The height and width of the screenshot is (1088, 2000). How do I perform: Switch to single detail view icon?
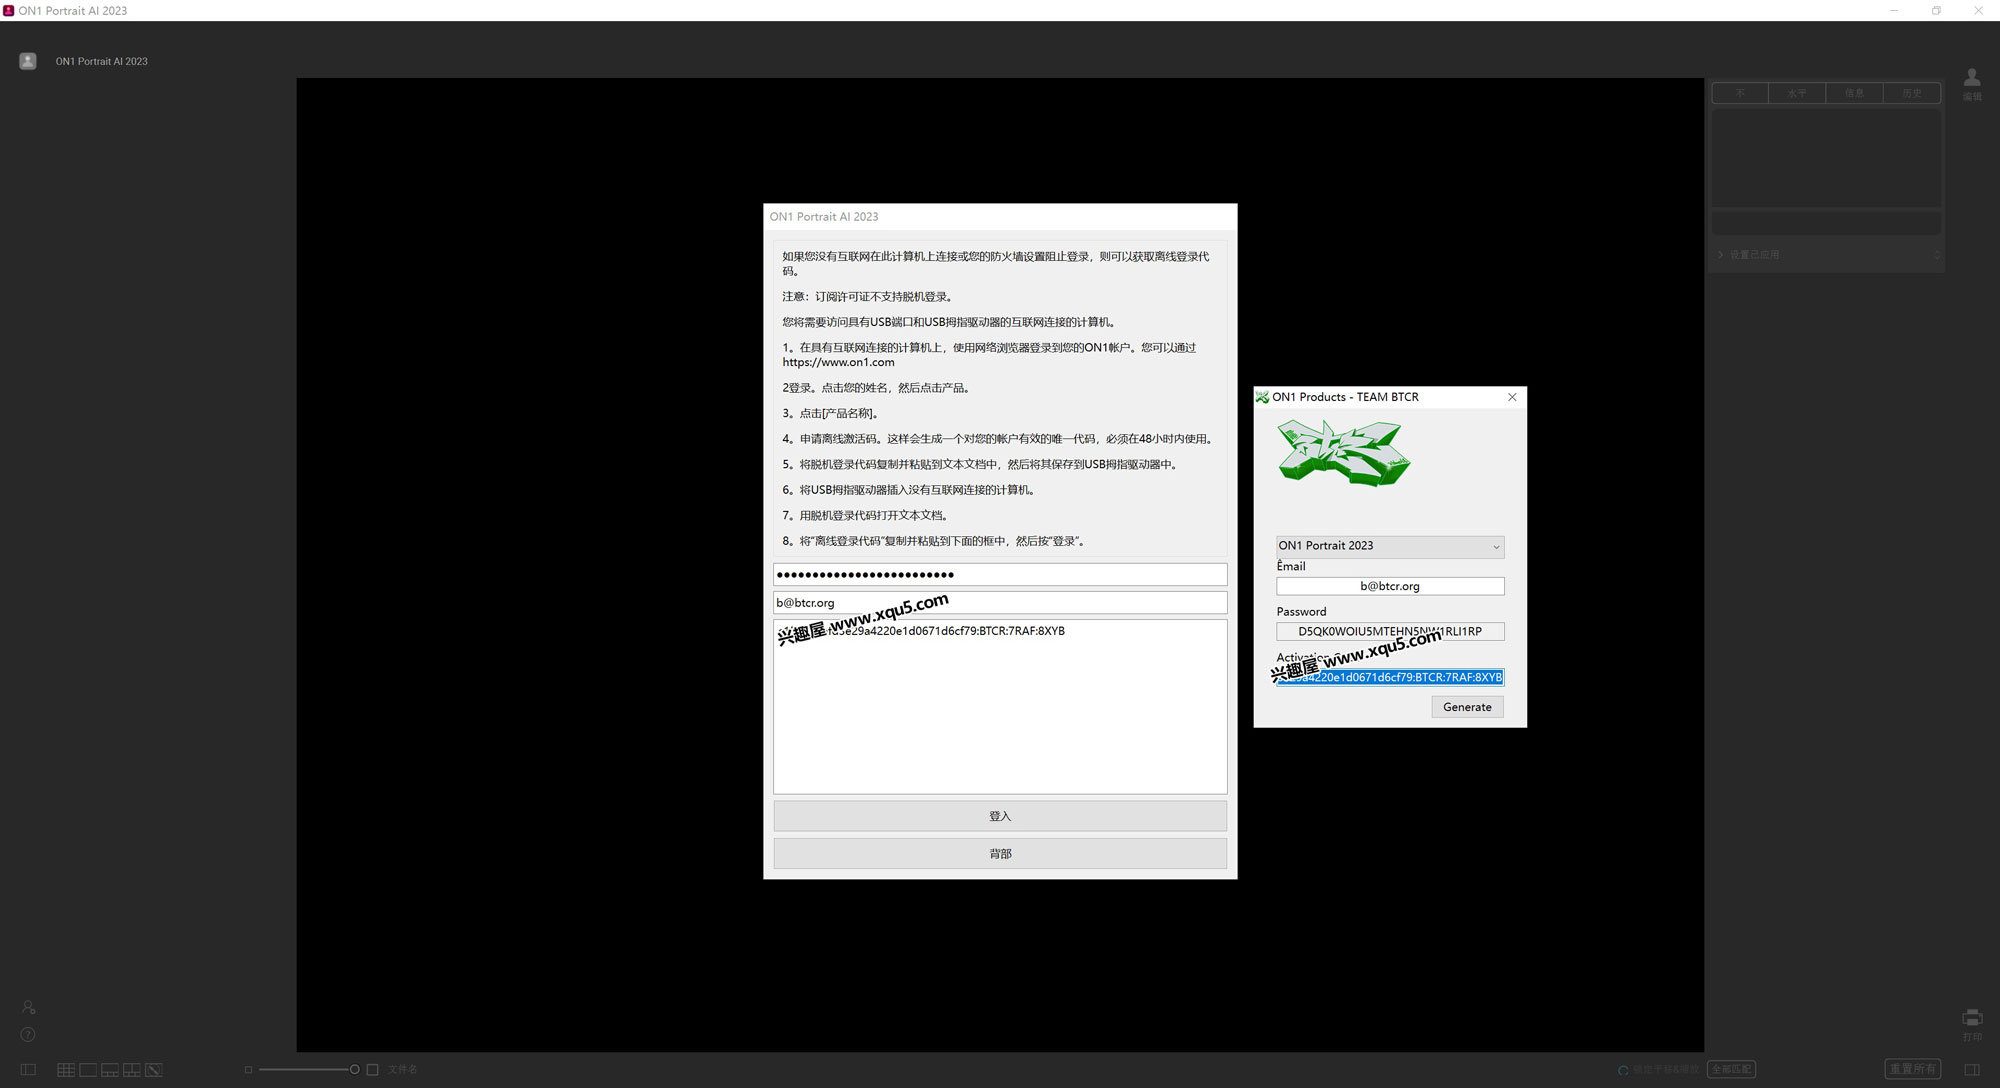click(88, 1070)
